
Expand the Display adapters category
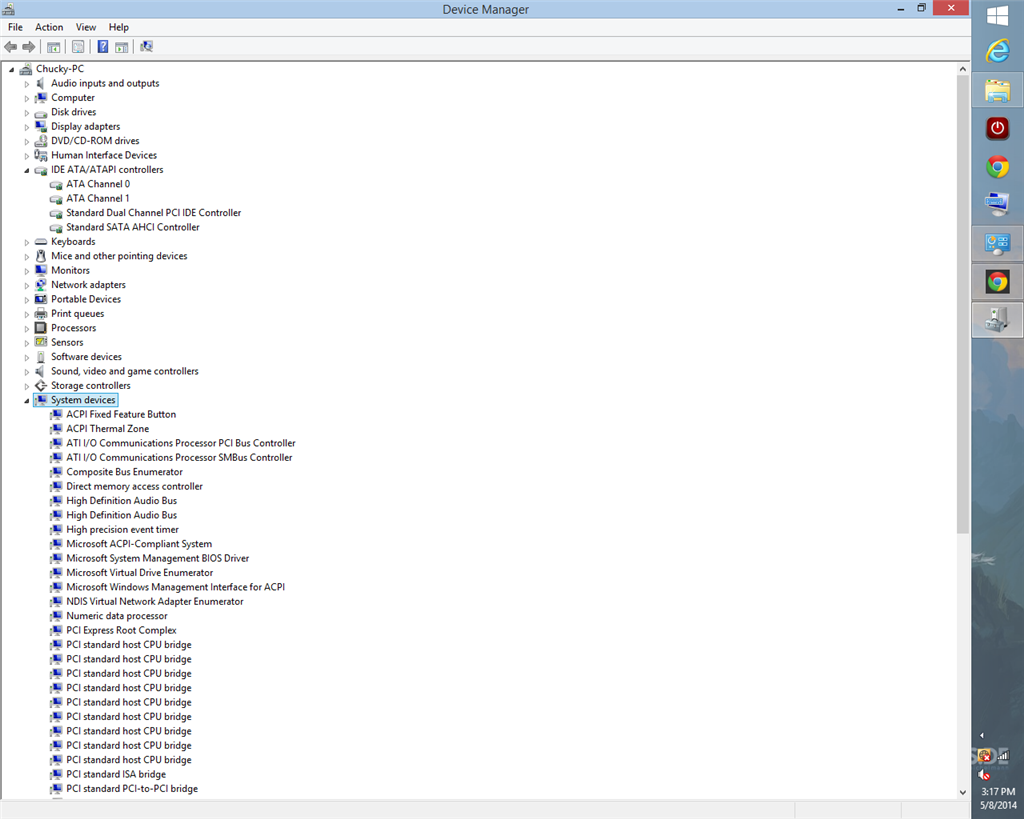[x=27, y=127]
